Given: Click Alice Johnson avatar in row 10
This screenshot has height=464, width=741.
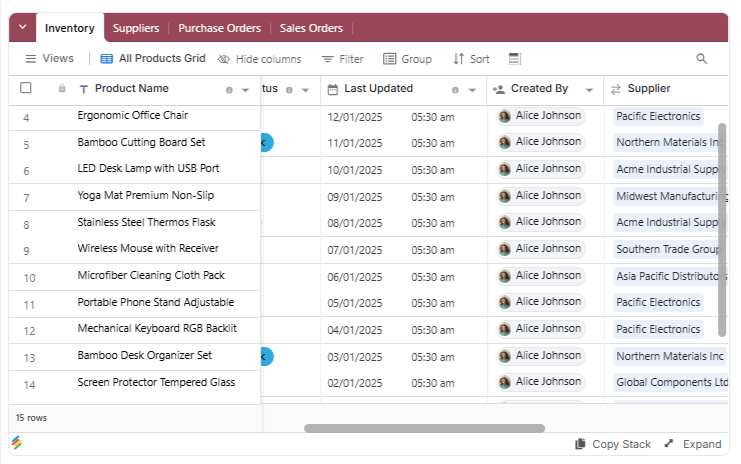Looking at the screenshot, I should coord(505,275).
